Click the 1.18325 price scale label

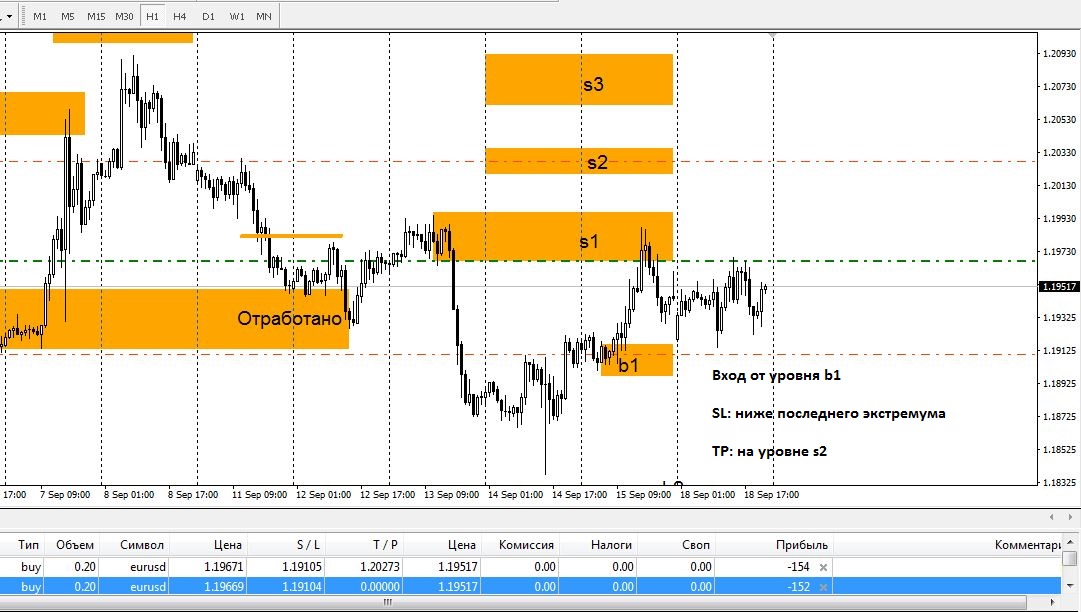pyautogui.click(x=1059, y=482)
